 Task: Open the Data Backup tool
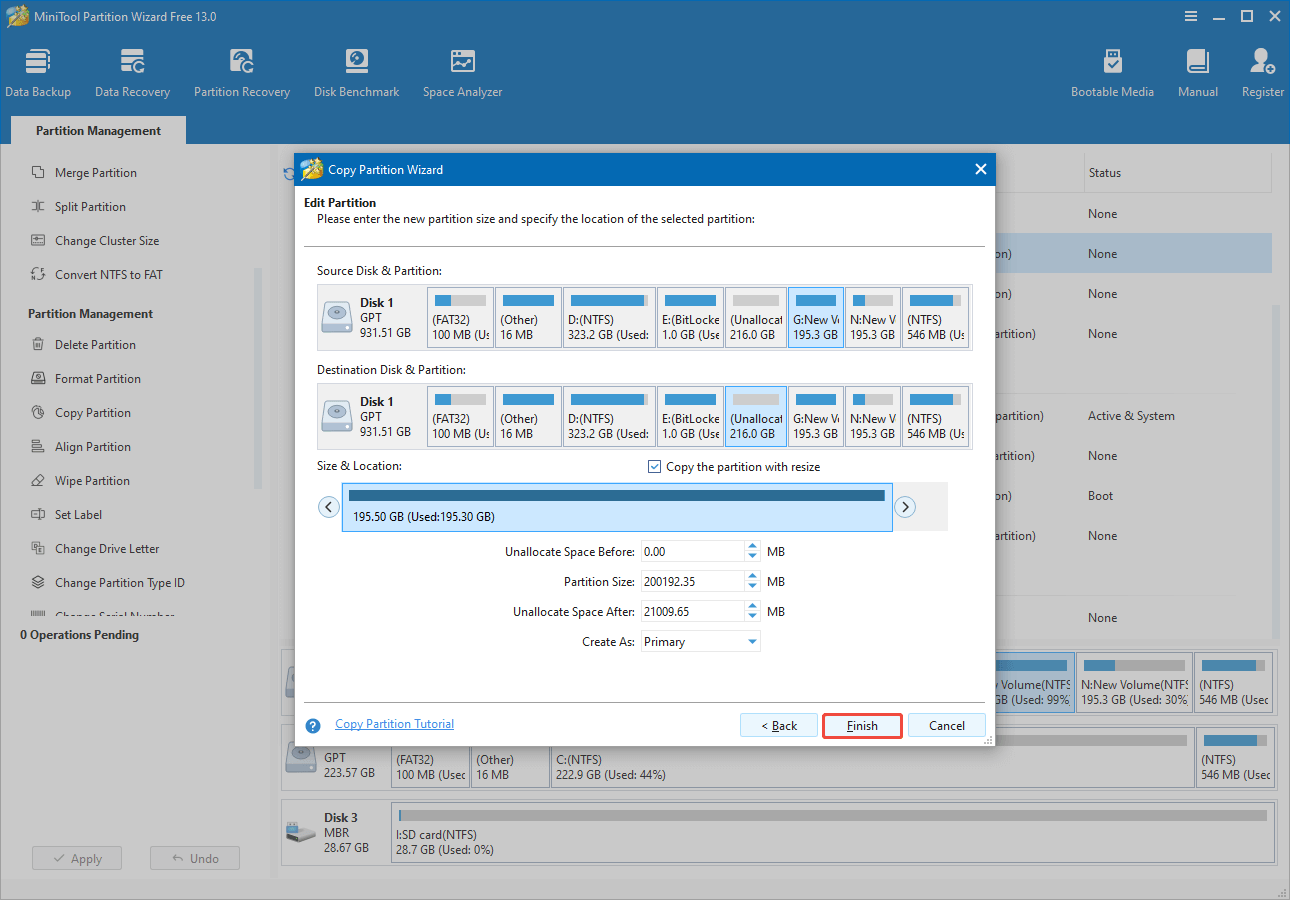(x=38, y=74)
